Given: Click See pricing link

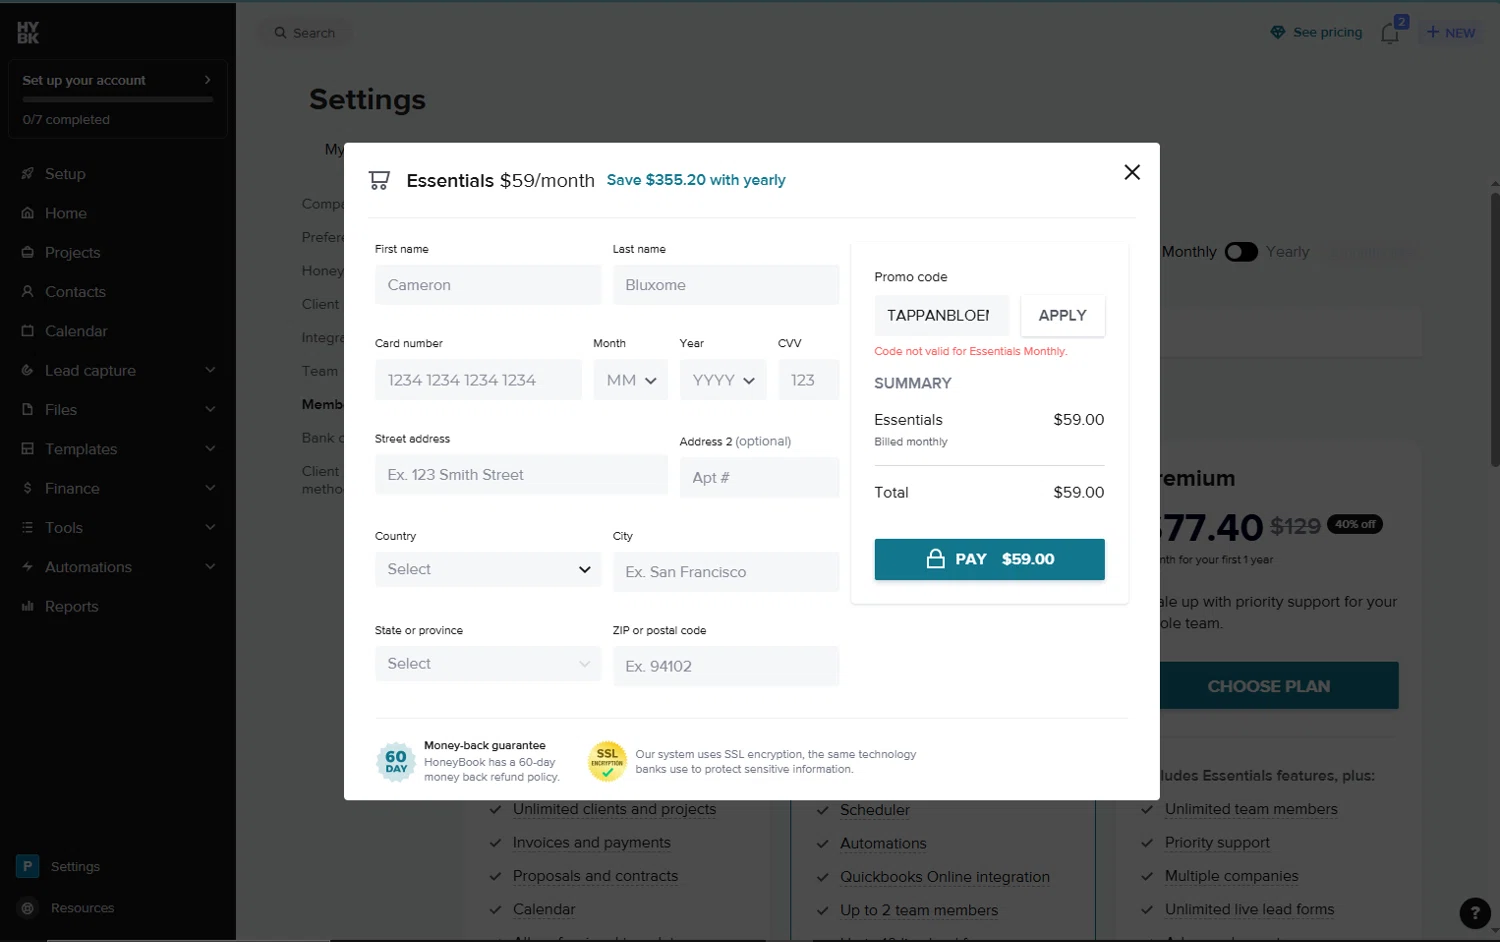Looking at the screenshot, I should coord(1327,32).
